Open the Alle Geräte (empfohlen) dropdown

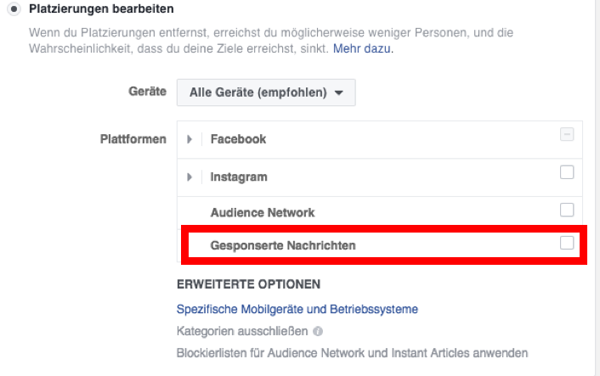(266, 93)
